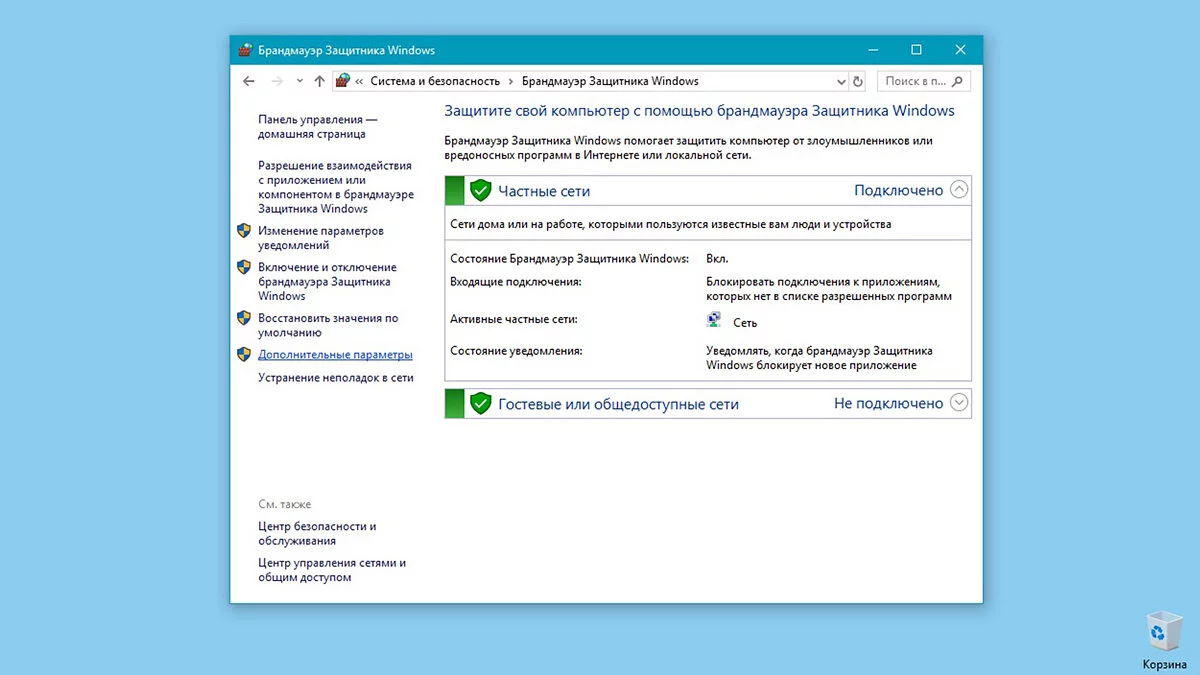Click the search input field
This screenshot has height=675, width=1200.
[914, 81]
